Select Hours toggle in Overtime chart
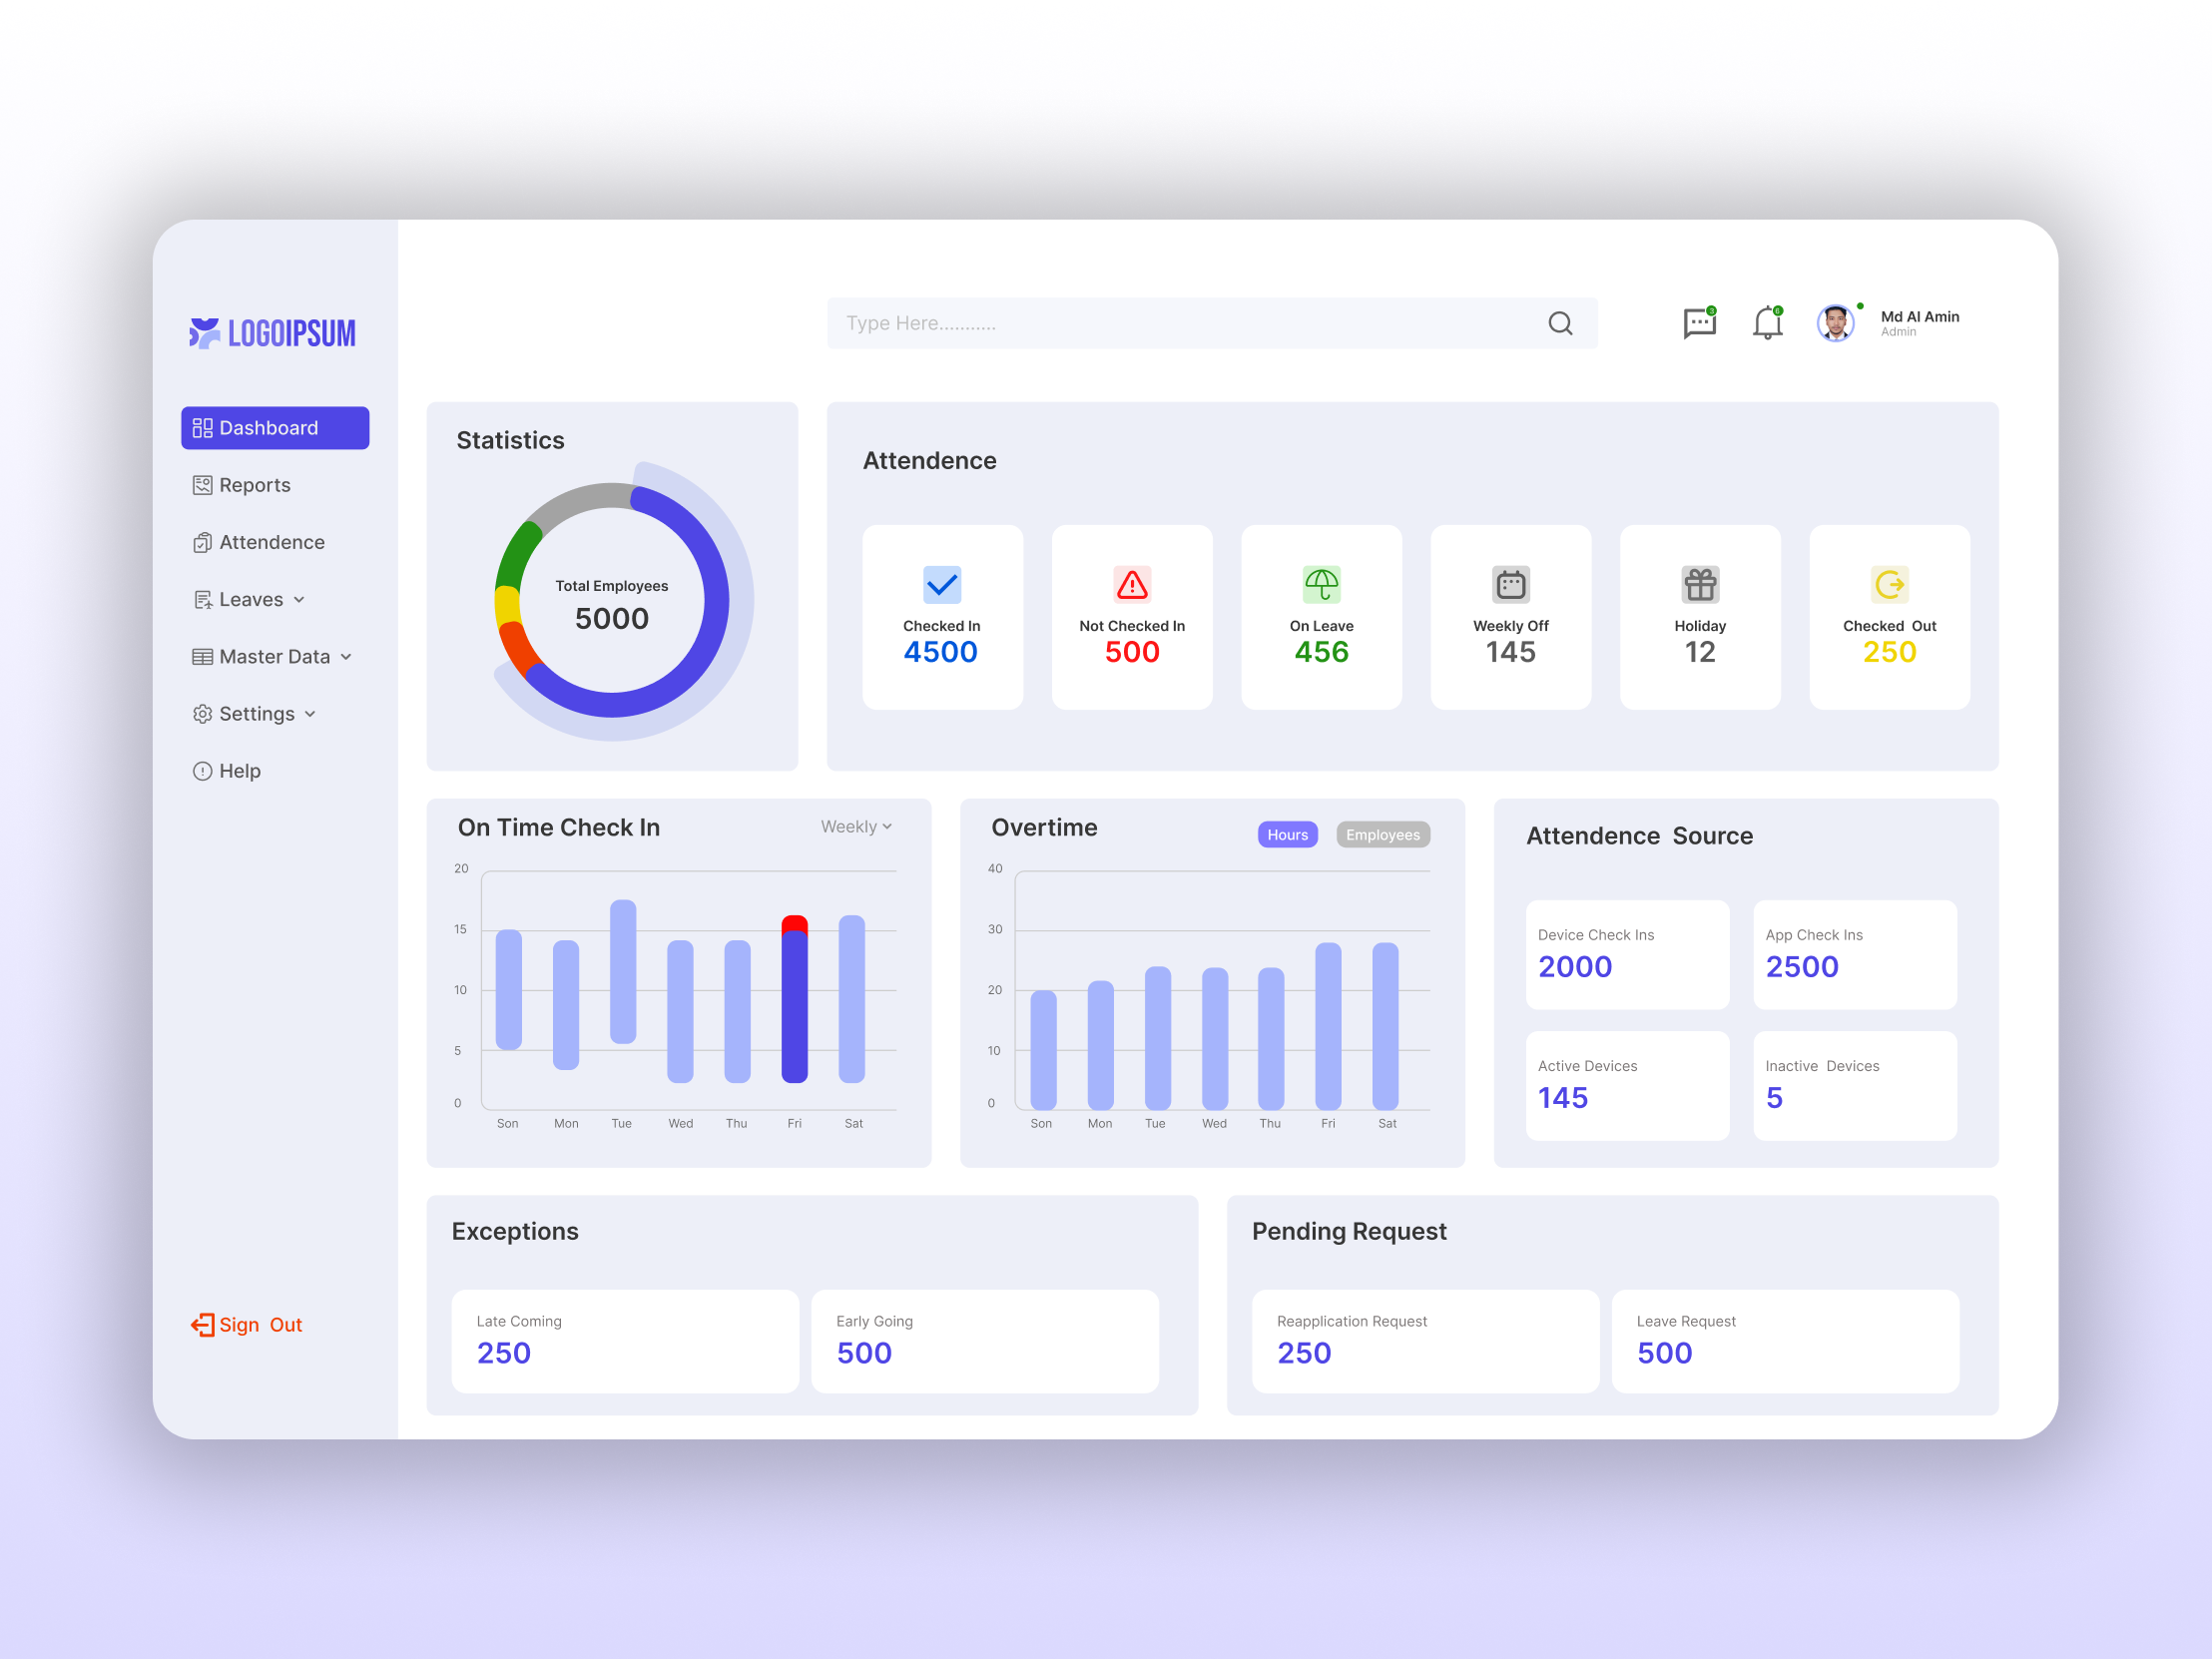2212x1659 pixels. tap(1287, 834)
